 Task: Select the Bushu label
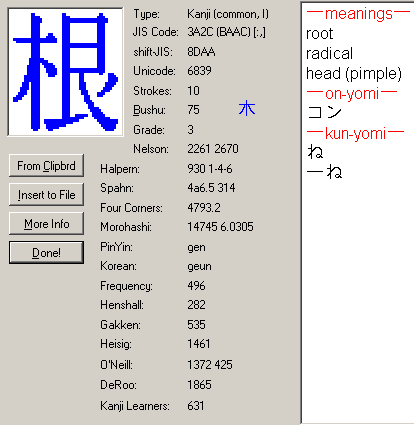(x=149, y=110)
